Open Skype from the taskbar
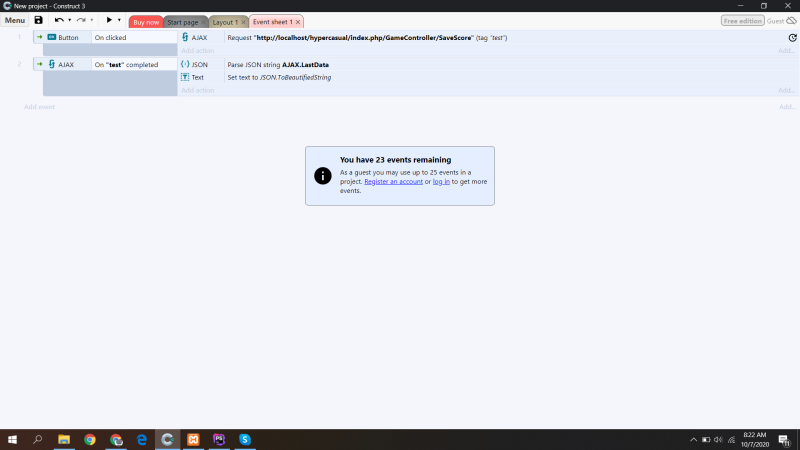 (245, 439)
